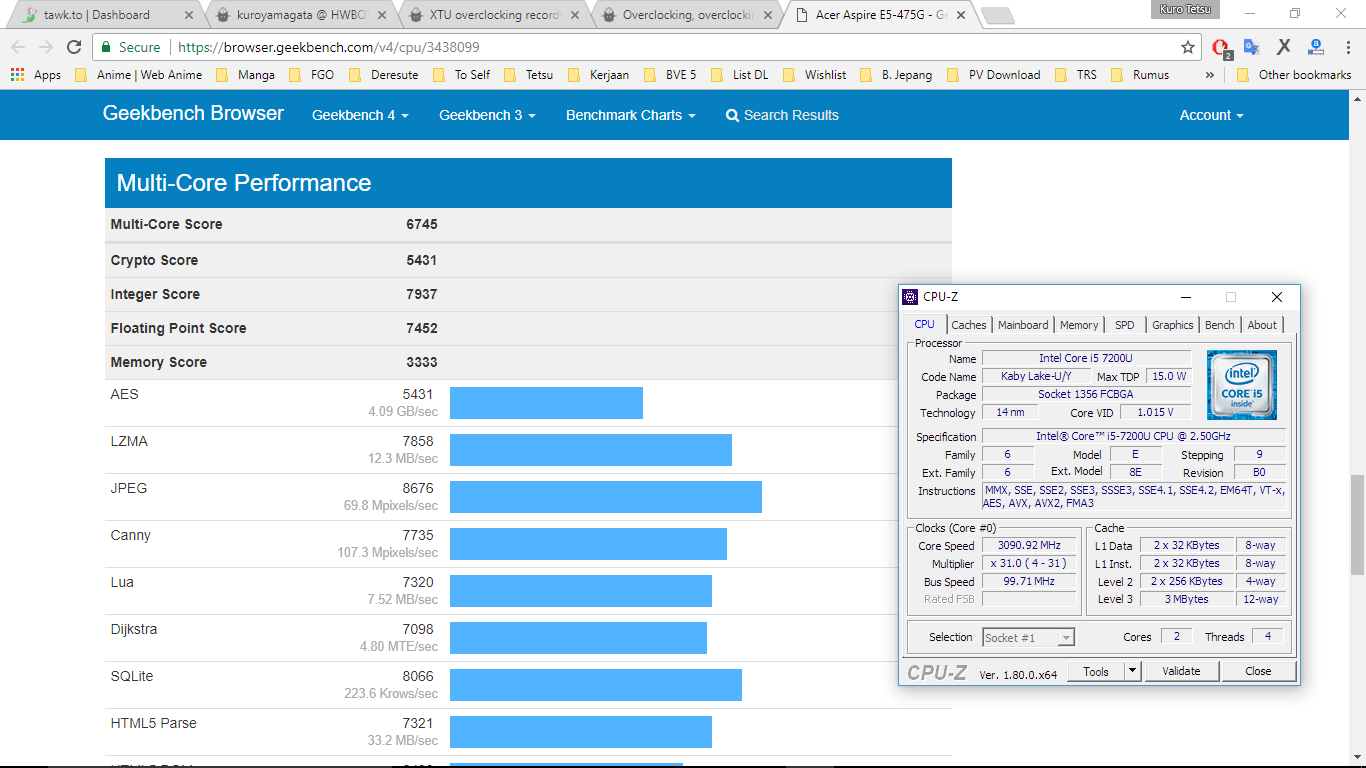
Task: Open the Account dropdown
Action: coord(1211,115)
